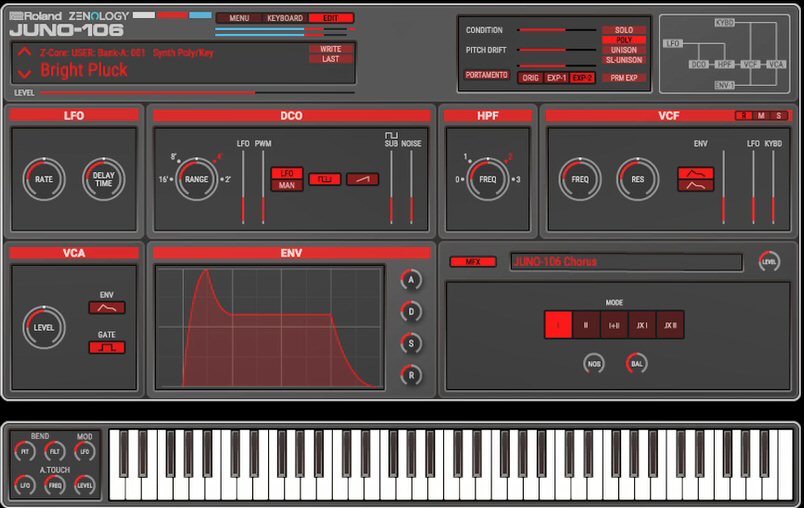
Task: Select chorus MODE II
Action: 586,325
